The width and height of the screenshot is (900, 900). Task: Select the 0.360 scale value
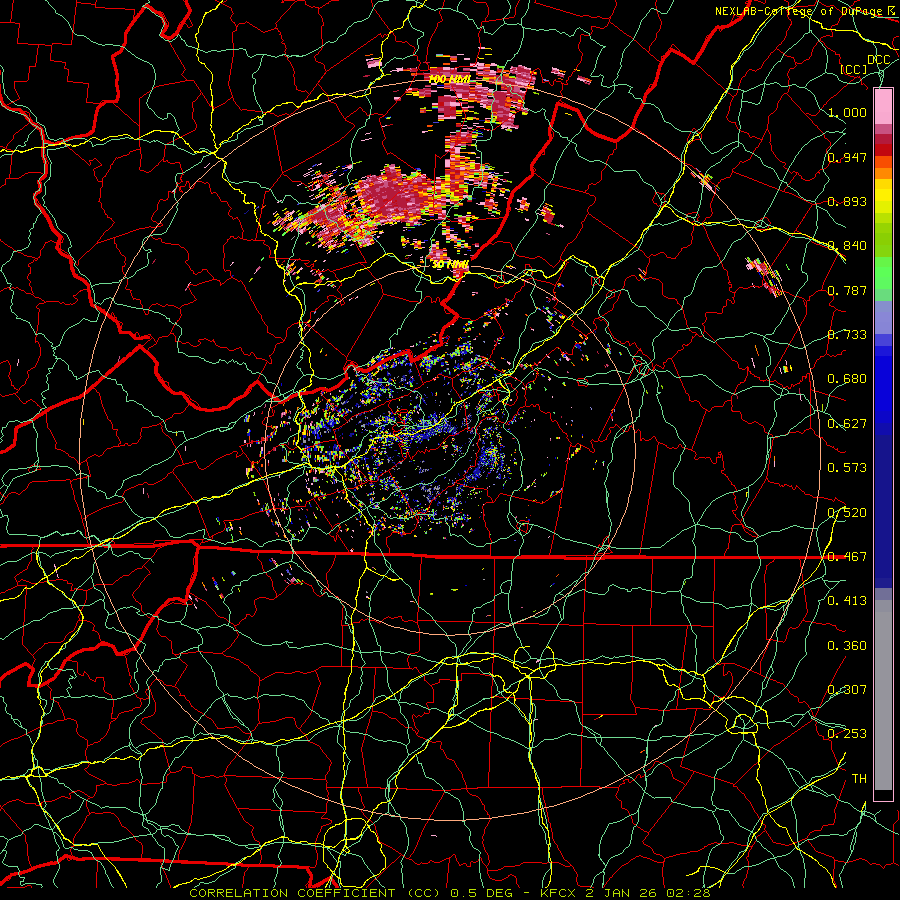(847, 646)
